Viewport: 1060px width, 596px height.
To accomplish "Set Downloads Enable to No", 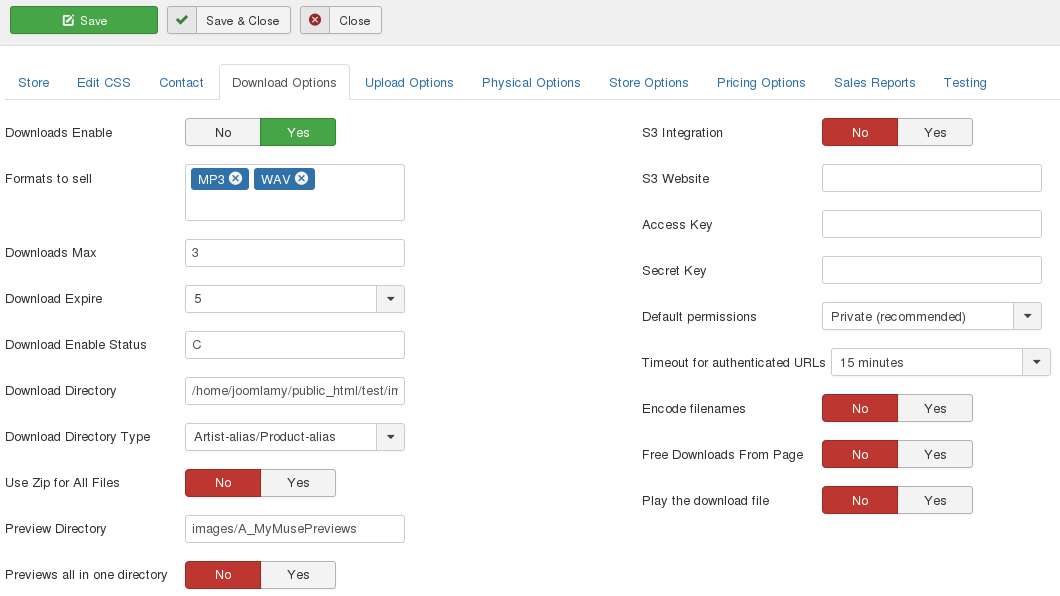I will [223, 132].
